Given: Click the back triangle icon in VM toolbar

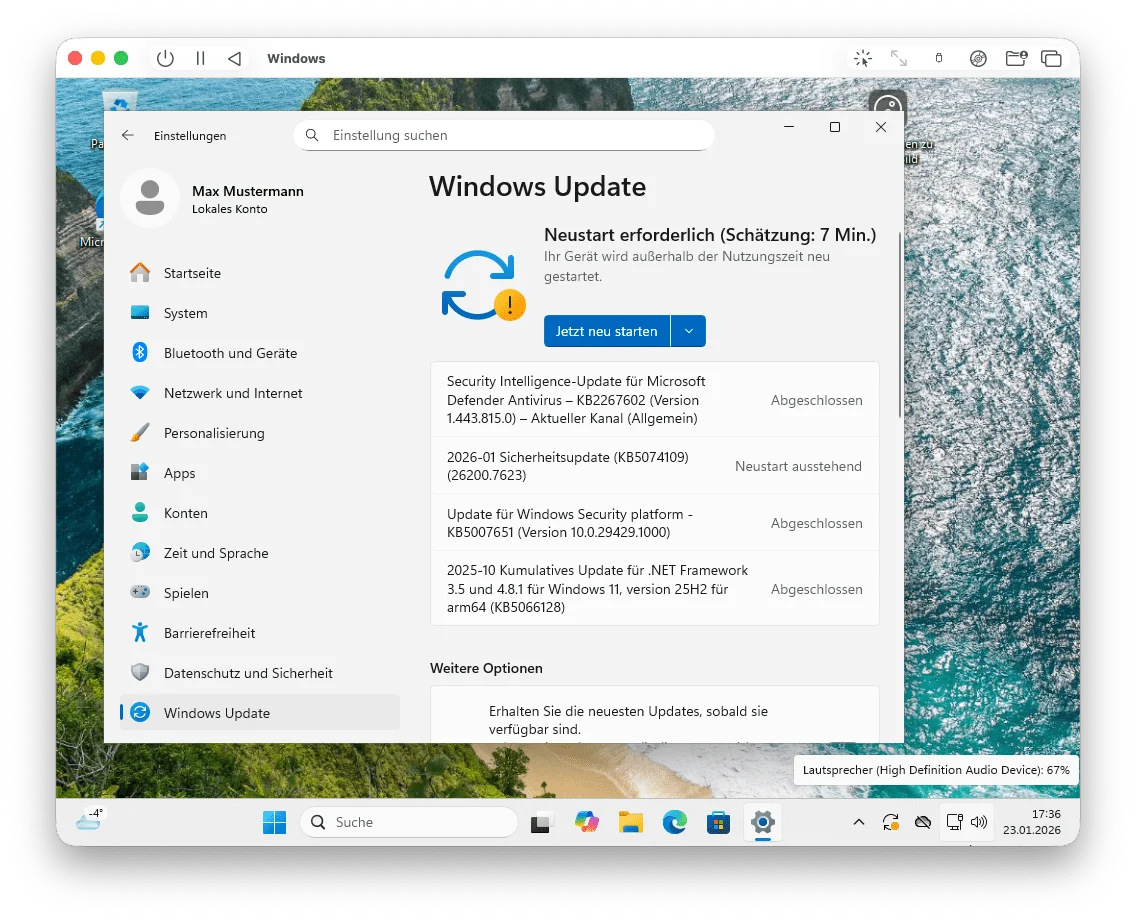Looking at the screenshot, I should [x=234, y=58].
